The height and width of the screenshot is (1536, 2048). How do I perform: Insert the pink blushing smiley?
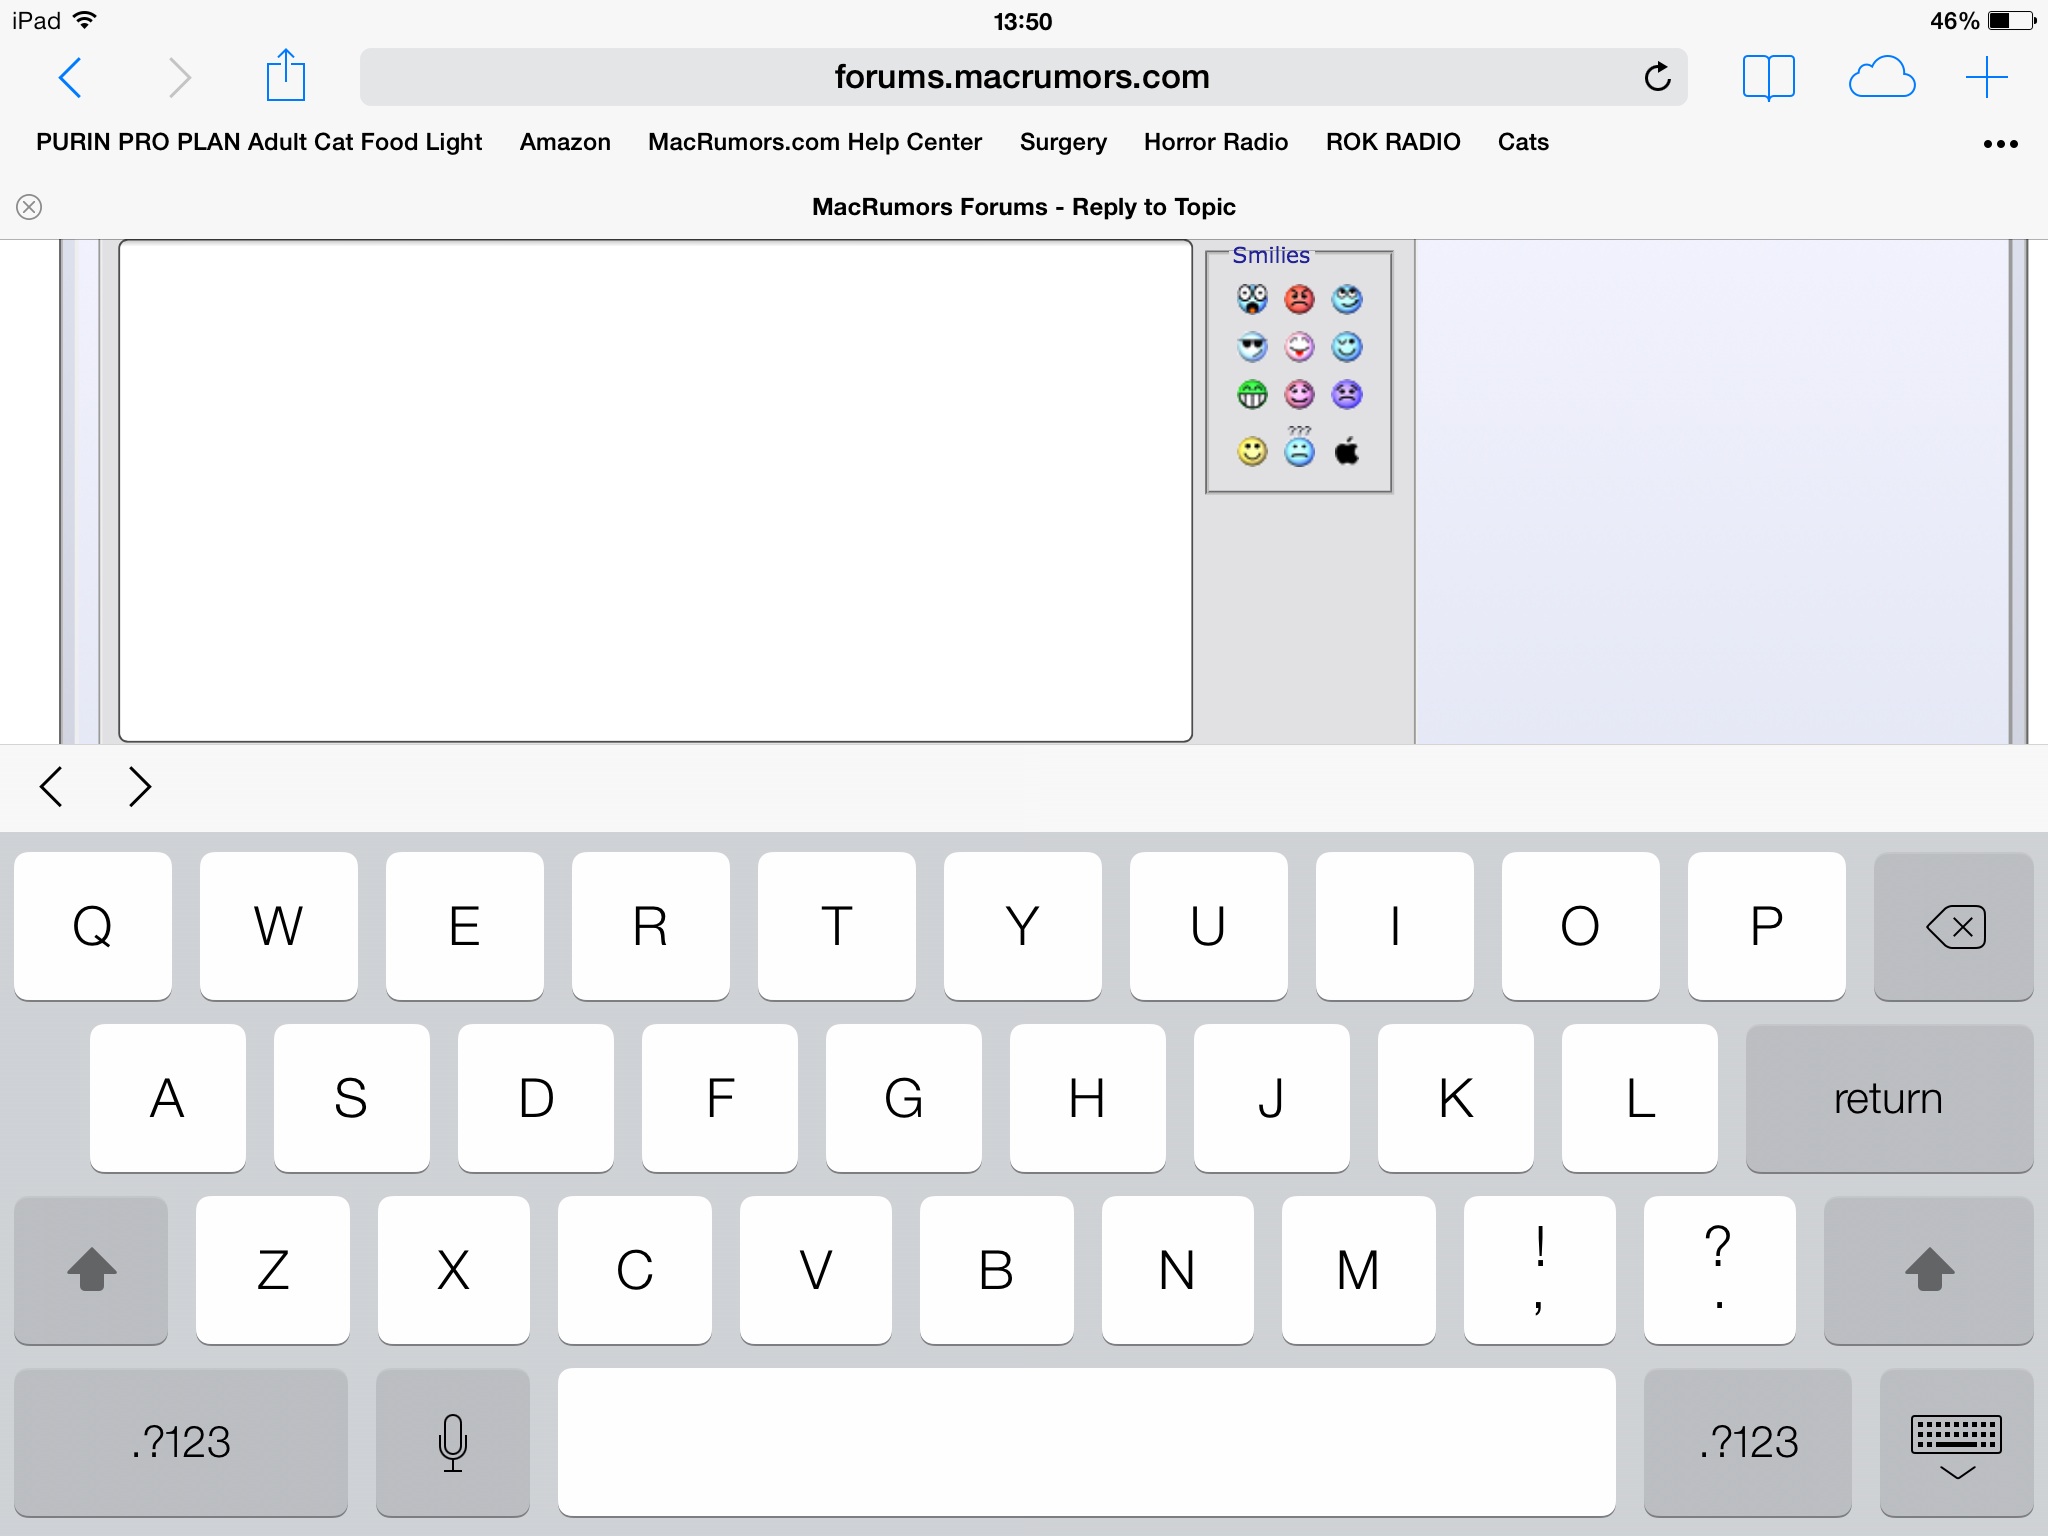pyautogui.click(x=1299, y=395)
